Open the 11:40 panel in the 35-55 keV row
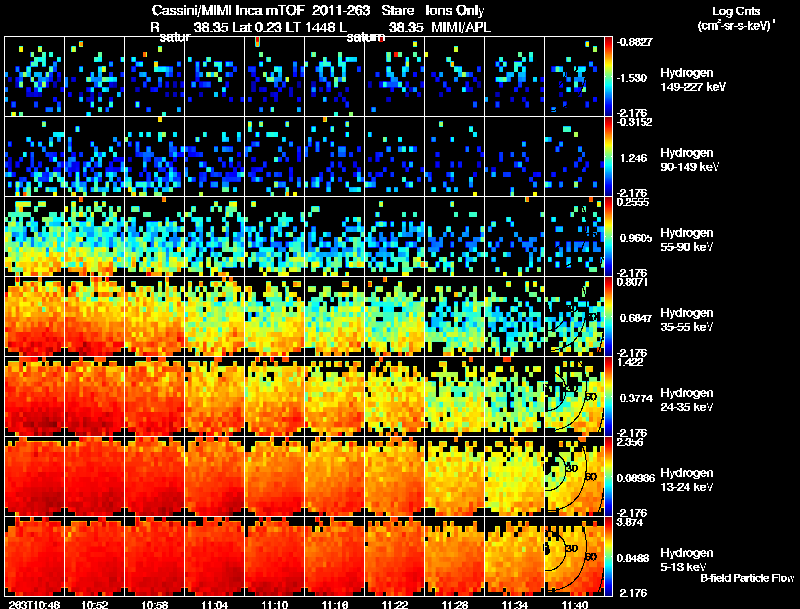The width and height of the screenshot is (800, 609). point(575,317)
